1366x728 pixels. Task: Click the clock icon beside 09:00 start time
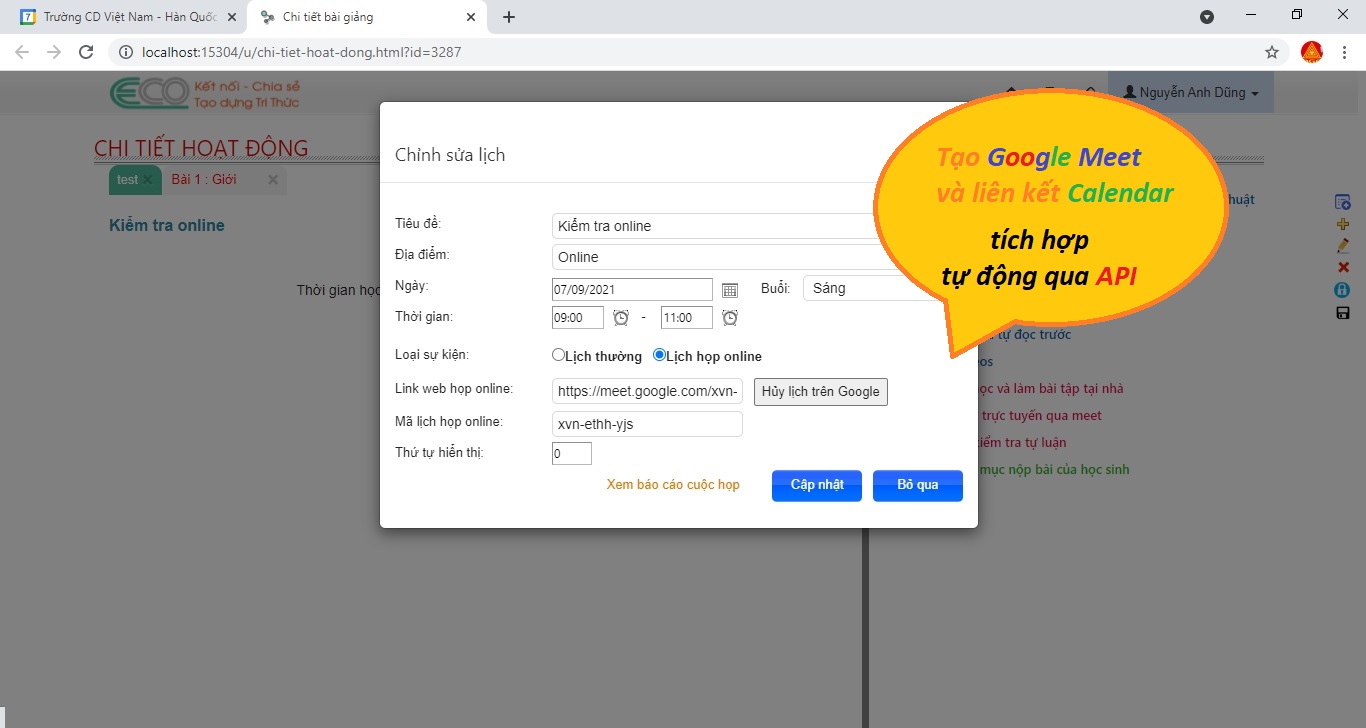[621, 317]
